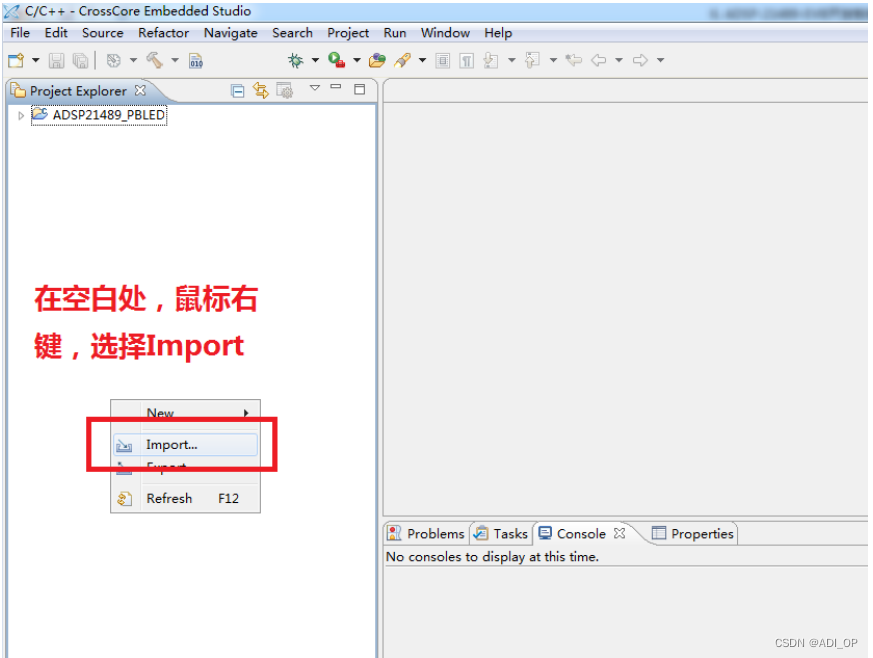Open the Navigate menu
The width and height of the screenshot is (873, 658).
(x=230, y=33)
